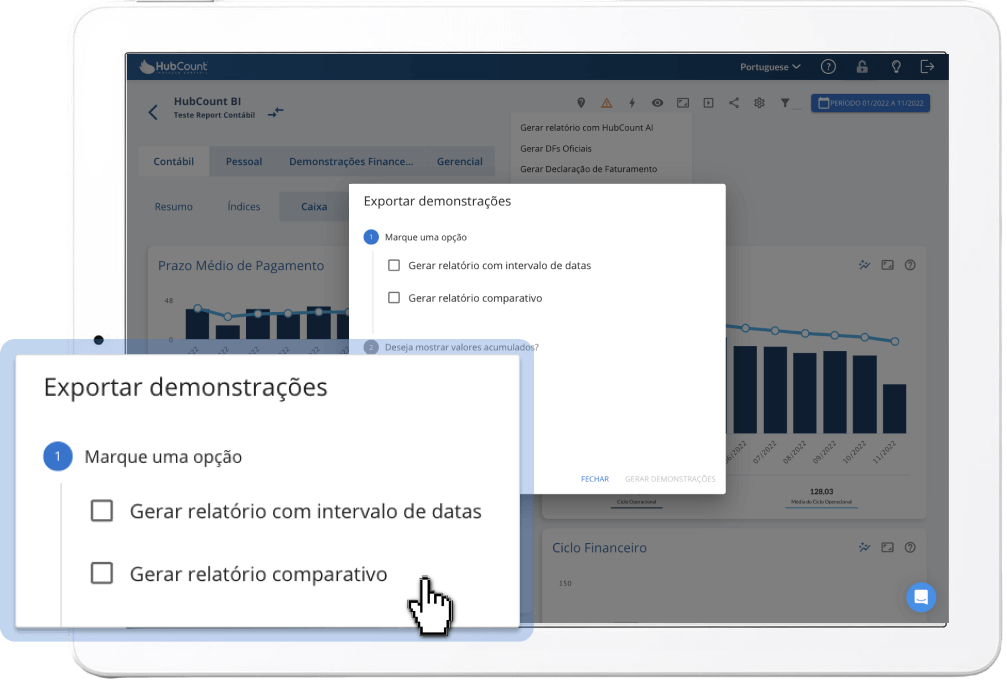Toggle the Média do Ciclo Operacional legend item
1007x681 pixels.
coord(821,502)
